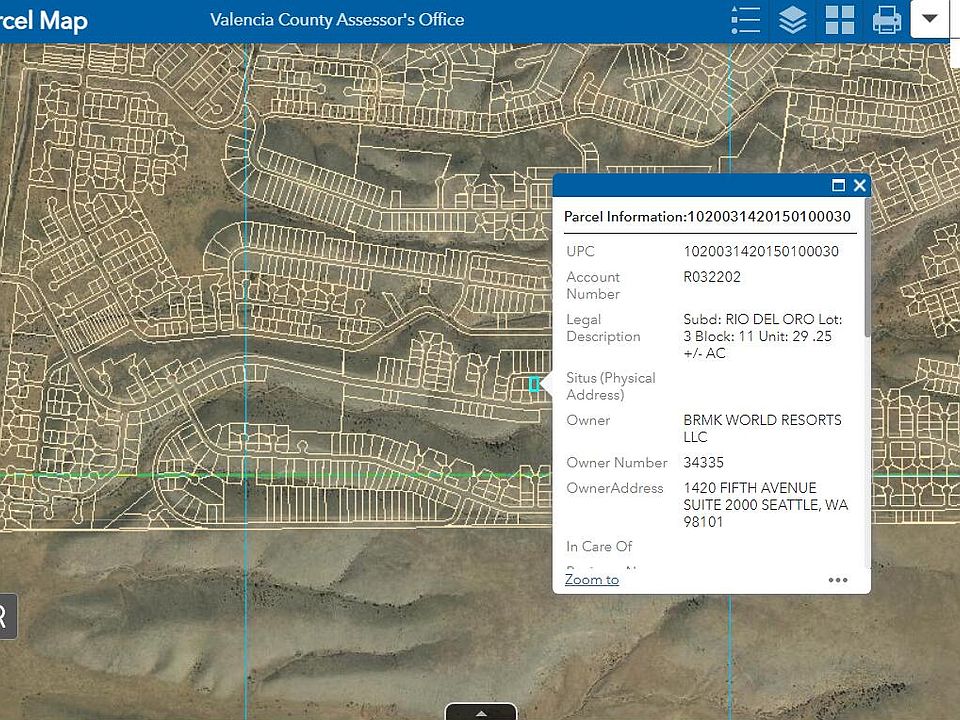Click the partially hidden widget button at left edge
This screenshot has width=960, height=720.
tap(7, 617)
